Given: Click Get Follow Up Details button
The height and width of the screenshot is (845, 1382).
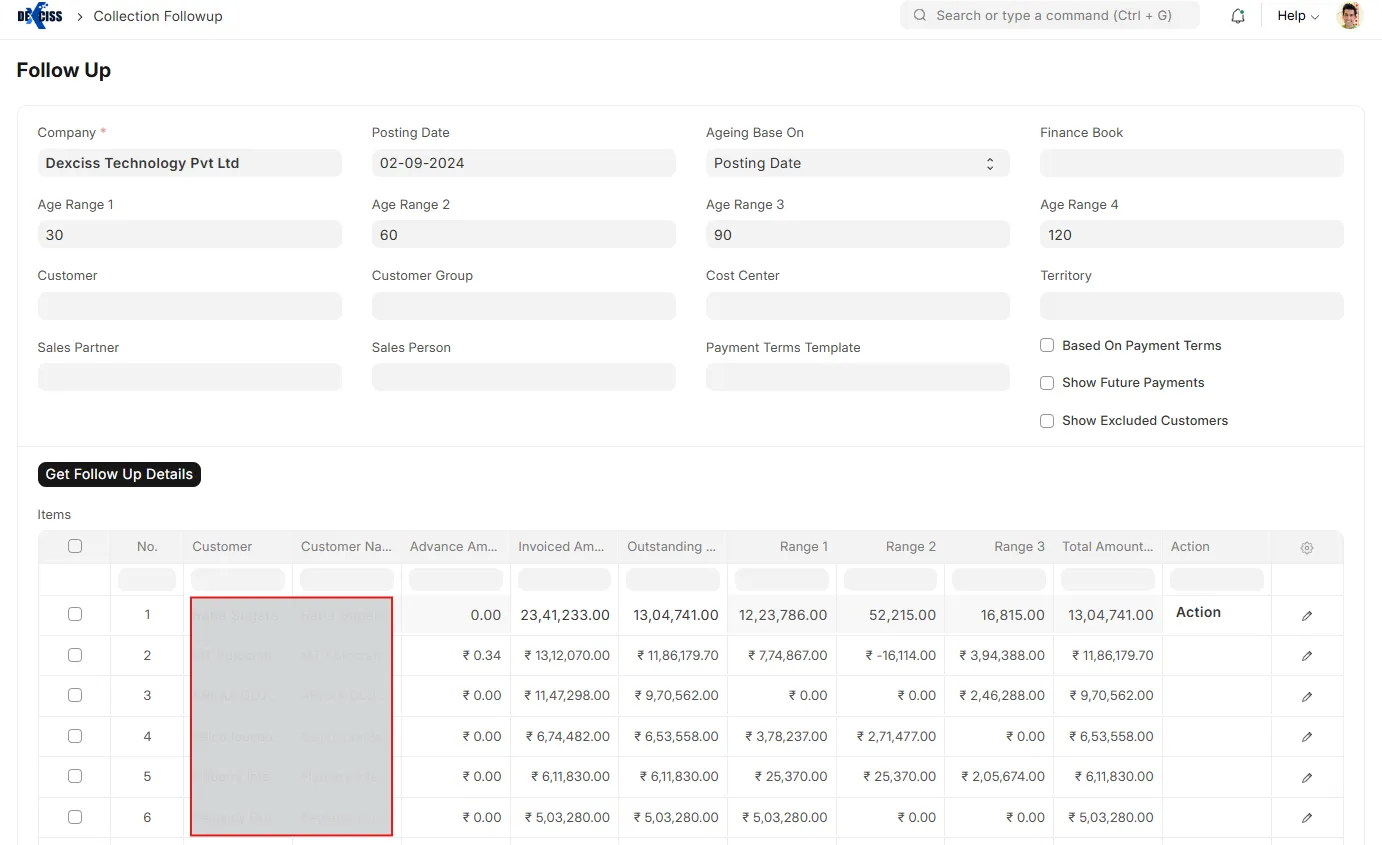Looking at the screenshot, I should tap(119, 474).
